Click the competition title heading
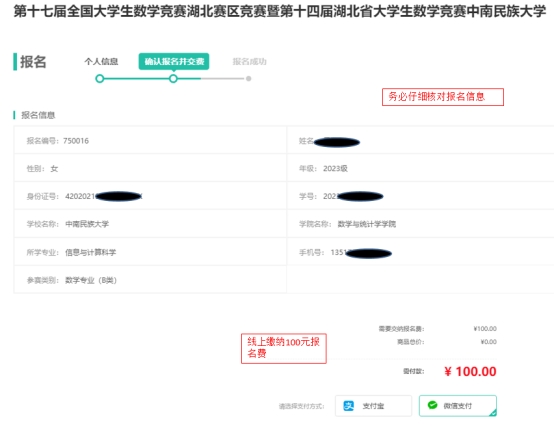 280,11
